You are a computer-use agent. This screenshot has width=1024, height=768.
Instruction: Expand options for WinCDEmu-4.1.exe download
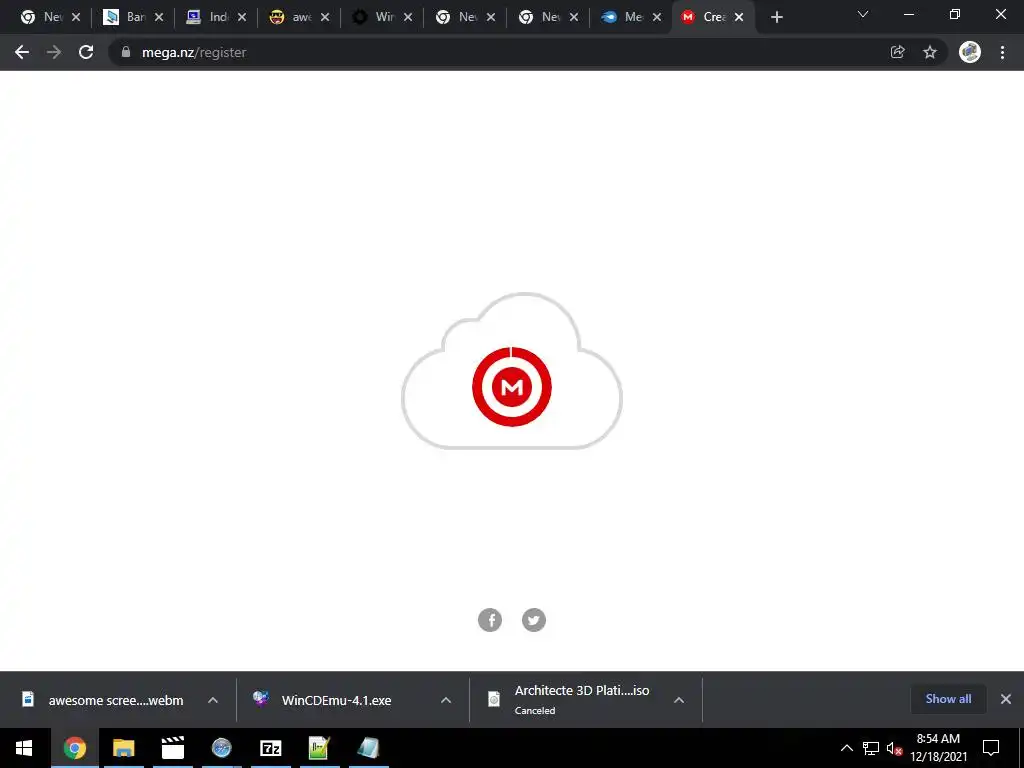pos(446,700)
